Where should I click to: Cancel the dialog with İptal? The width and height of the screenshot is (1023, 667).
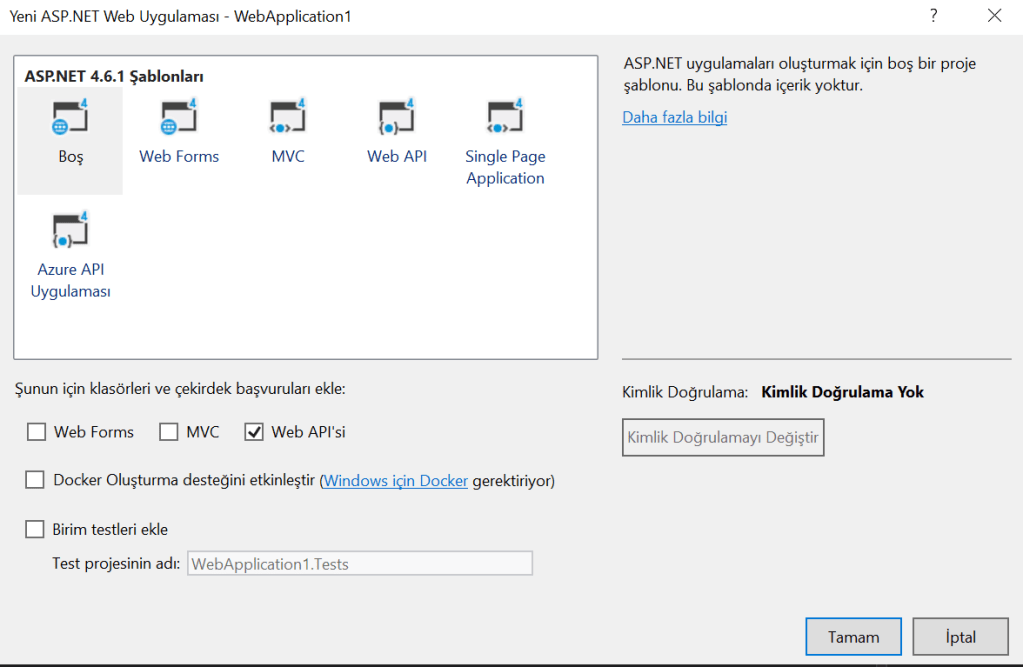coord(961,636)
